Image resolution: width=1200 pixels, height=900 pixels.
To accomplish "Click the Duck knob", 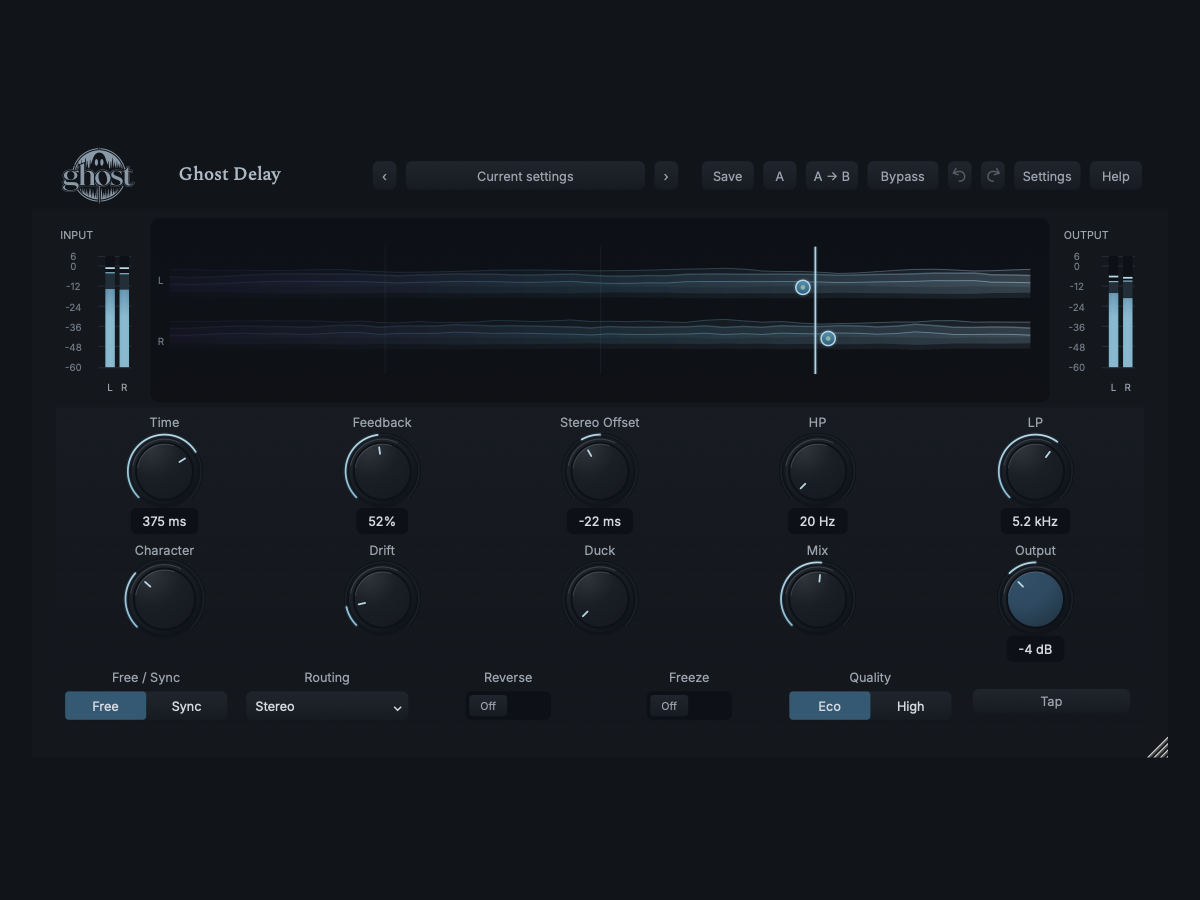I will (x=600, y=599).
